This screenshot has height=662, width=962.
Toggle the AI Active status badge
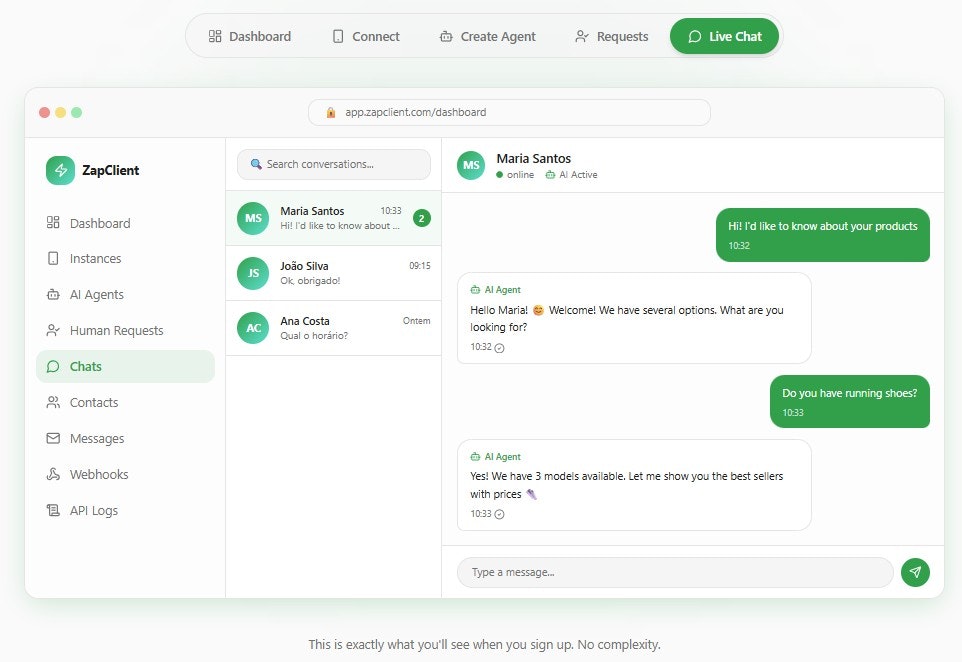[x=570, y=173]
